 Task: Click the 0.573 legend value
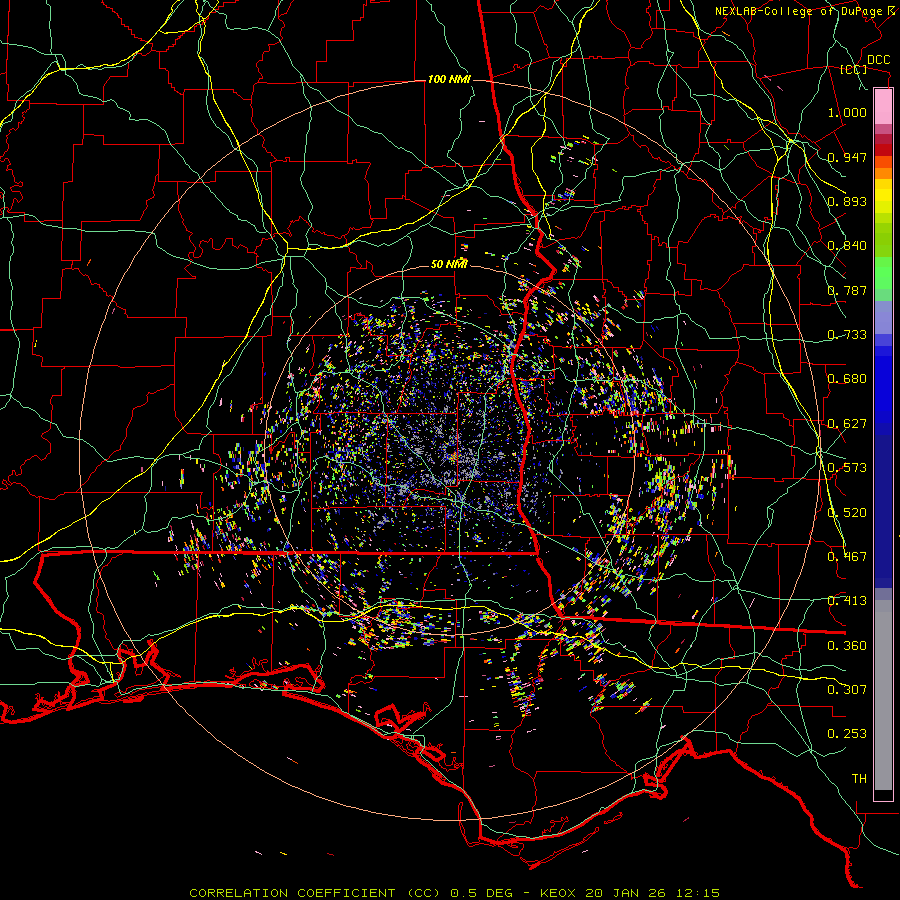click(847, 468)
